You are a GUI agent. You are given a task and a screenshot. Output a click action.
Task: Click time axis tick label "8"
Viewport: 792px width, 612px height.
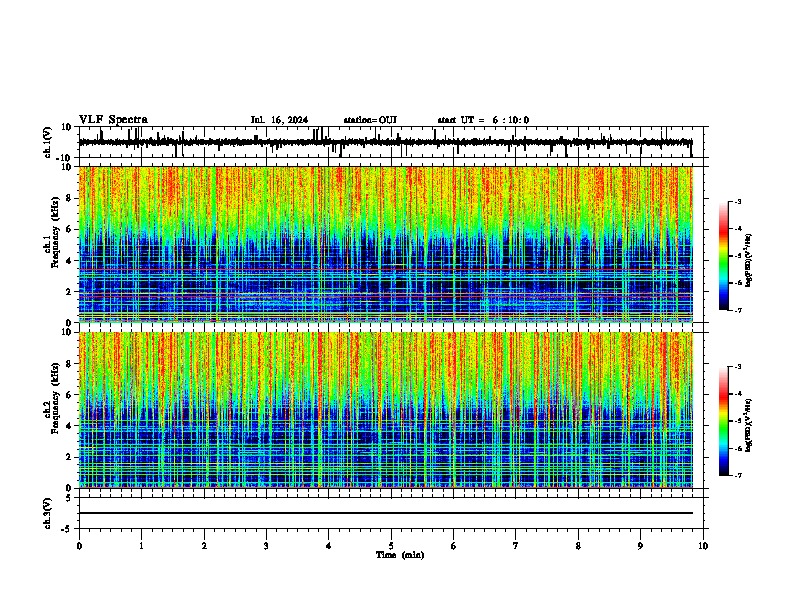578,546
